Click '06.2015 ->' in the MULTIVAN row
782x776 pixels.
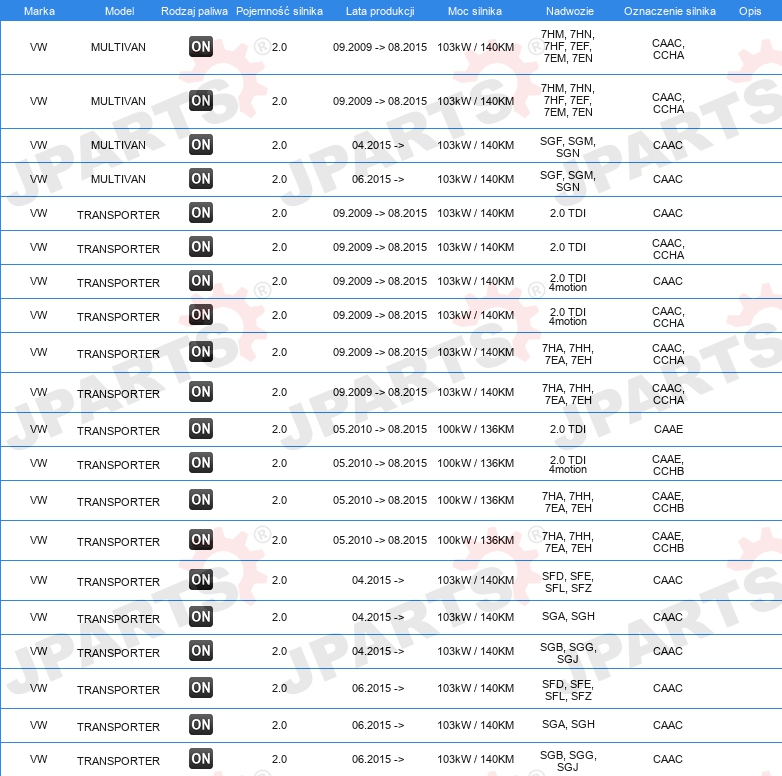[x=378, y=179]
